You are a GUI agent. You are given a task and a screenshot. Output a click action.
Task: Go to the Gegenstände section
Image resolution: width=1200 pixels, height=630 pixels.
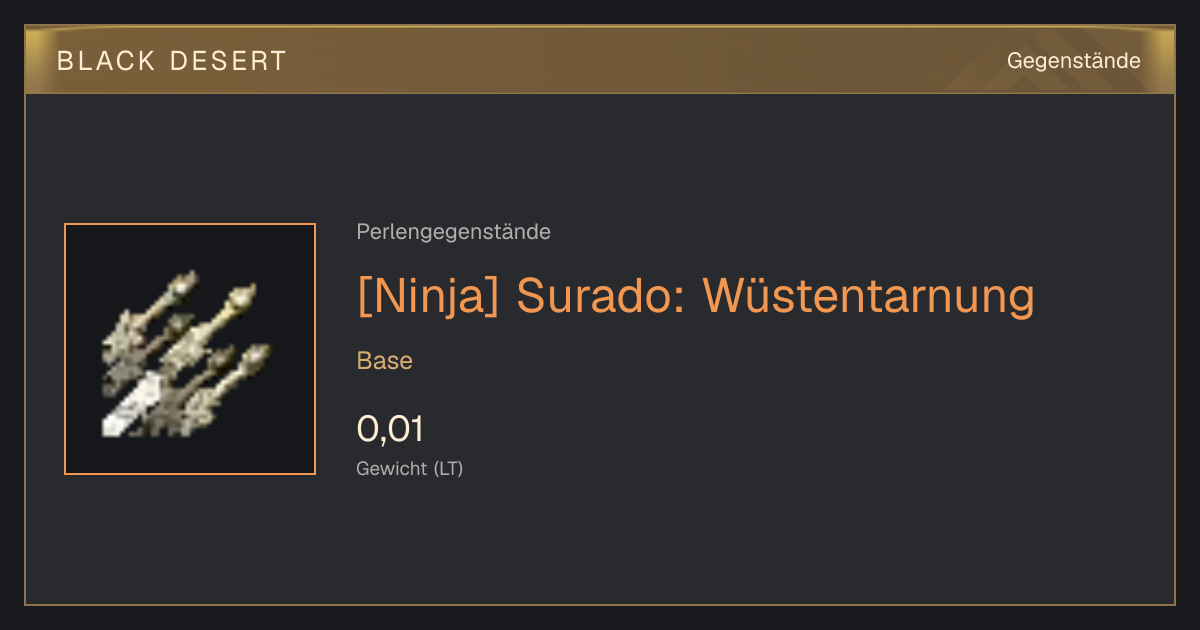click(x=1073, y=61)
